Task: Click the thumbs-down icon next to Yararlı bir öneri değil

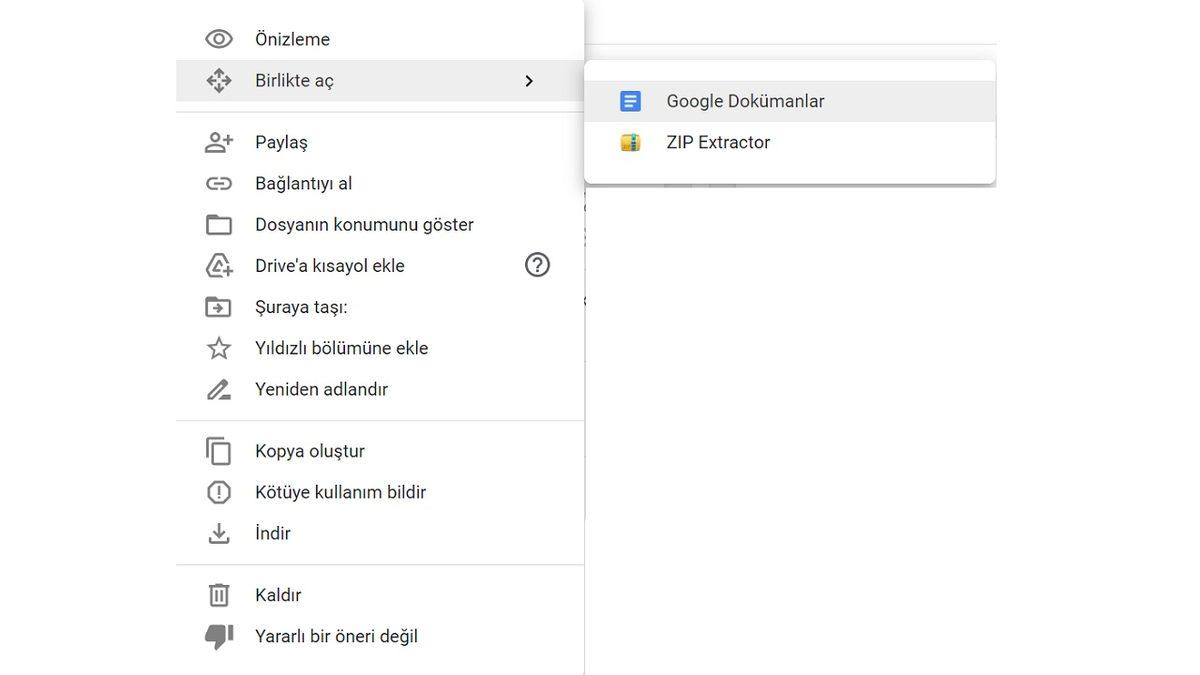Action: pos(218,635)
